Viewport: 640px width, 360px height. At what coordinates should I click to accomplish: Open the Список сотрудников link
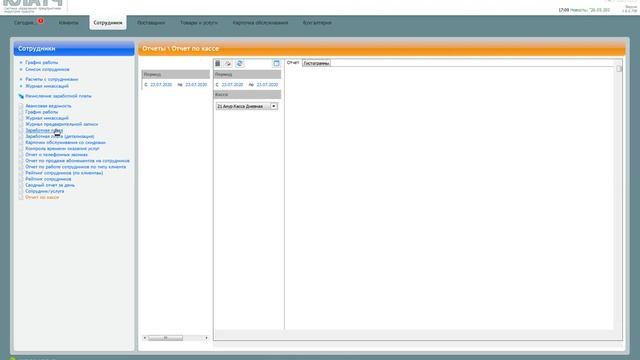[47, 70]
